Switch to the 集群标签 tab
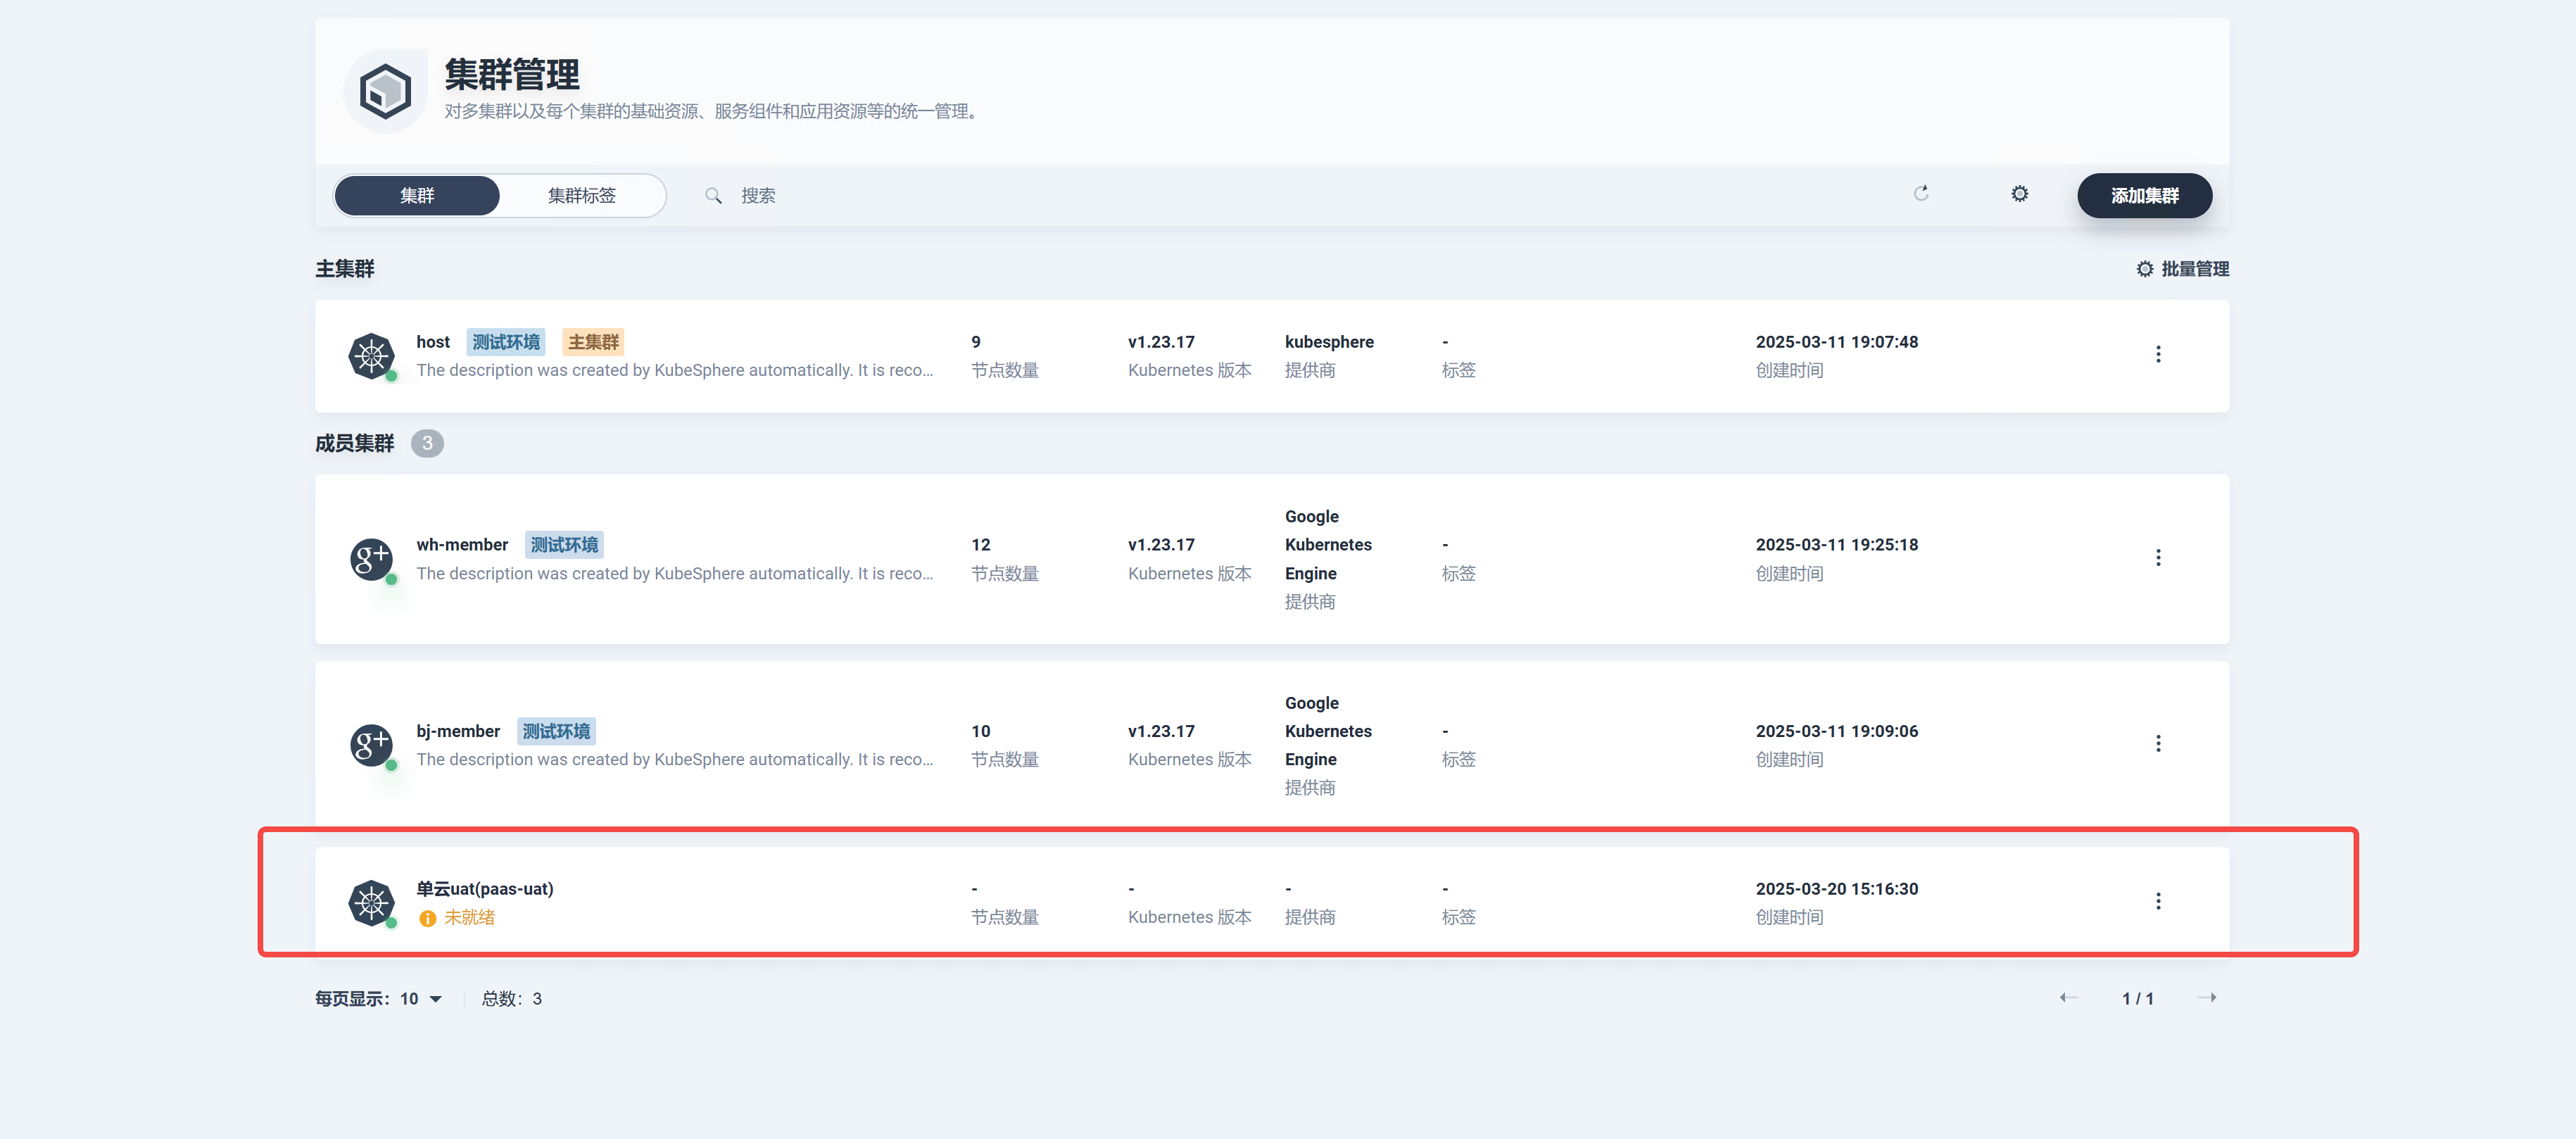Viewport: 2576px width, 1139px height. 582,196
